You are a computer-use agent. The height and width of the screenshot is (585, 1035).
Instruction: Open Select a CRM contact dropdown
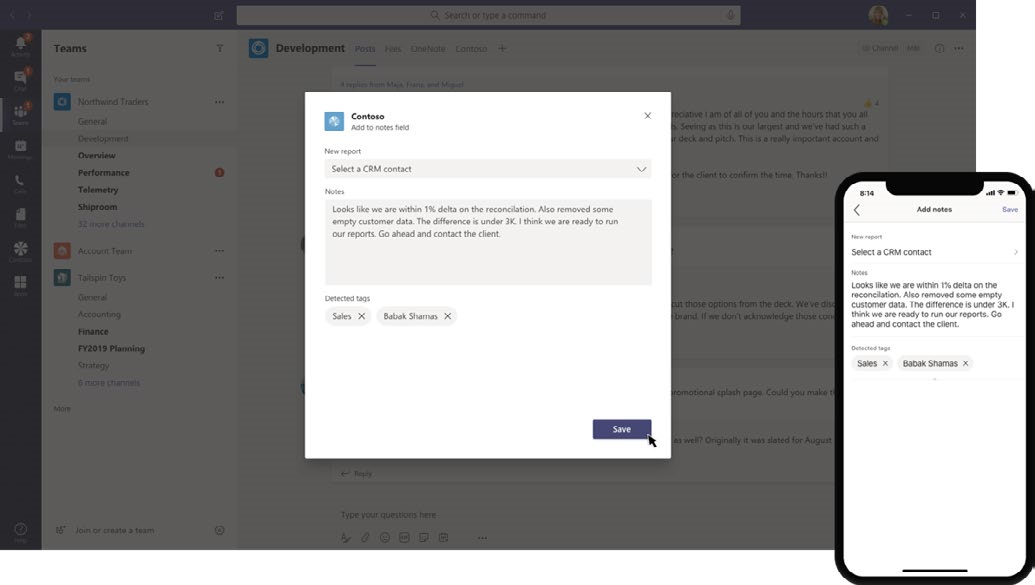(x=488, y=169)
